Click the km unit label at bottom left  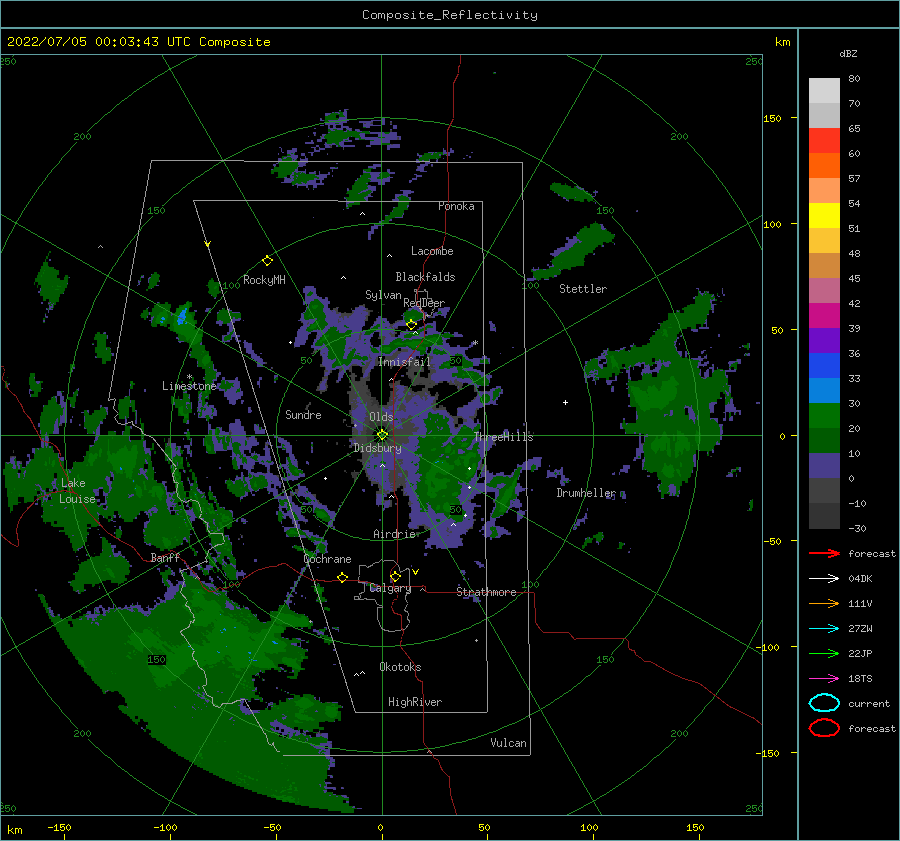tap(15, 830)
